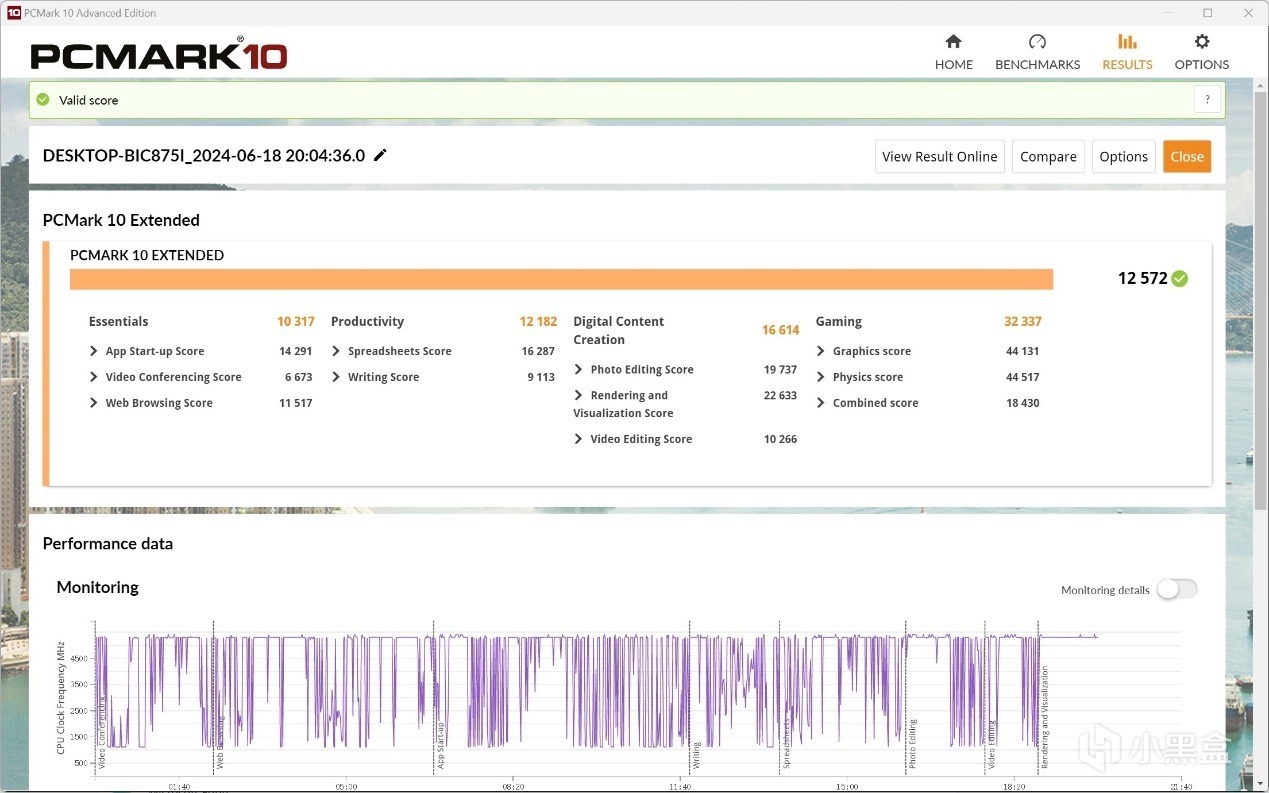Image resolution: width=1269 pixels, height=793 pixels.
Task: Click the Graphics score value 44 131
Action: pos(1023,351)
